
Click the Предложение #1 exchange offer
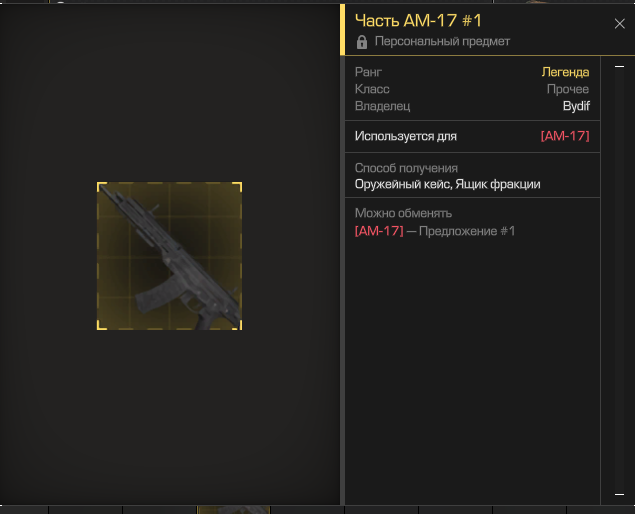click(x=467, y=231)
